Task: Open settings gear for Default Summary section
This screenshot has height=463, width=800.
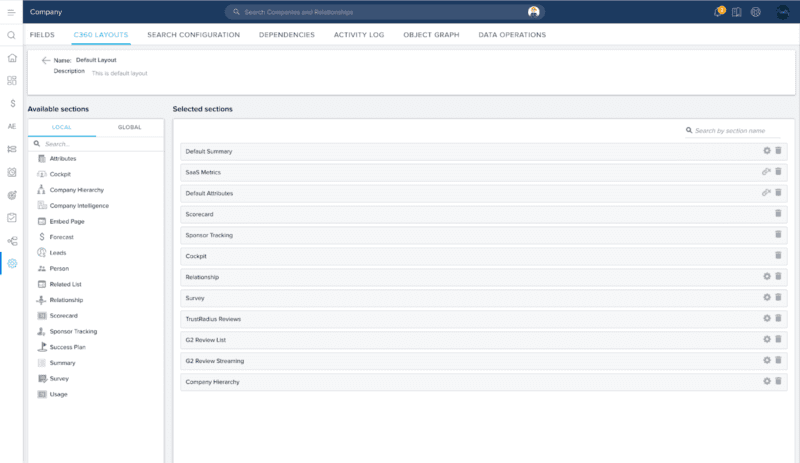Action: click(x=767, y=151)
